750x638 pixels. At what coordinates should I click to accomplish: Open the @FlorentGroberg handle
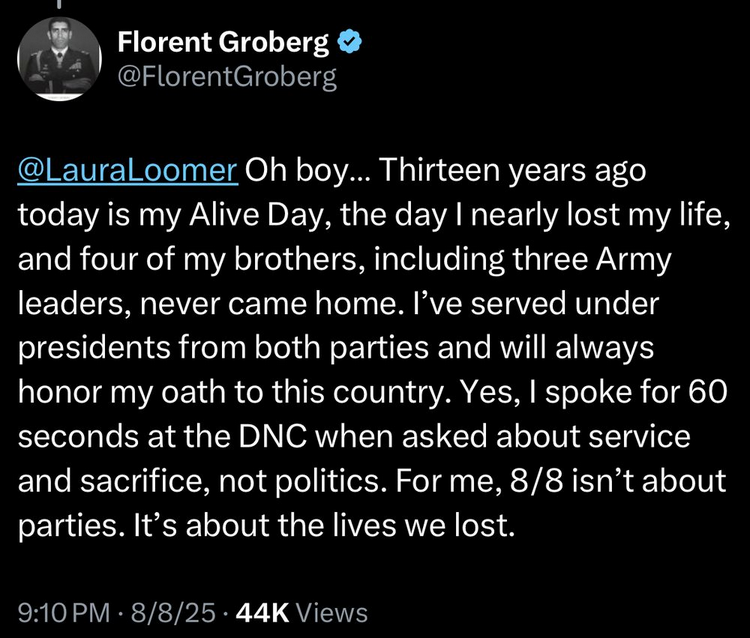(x=227, y=77)
